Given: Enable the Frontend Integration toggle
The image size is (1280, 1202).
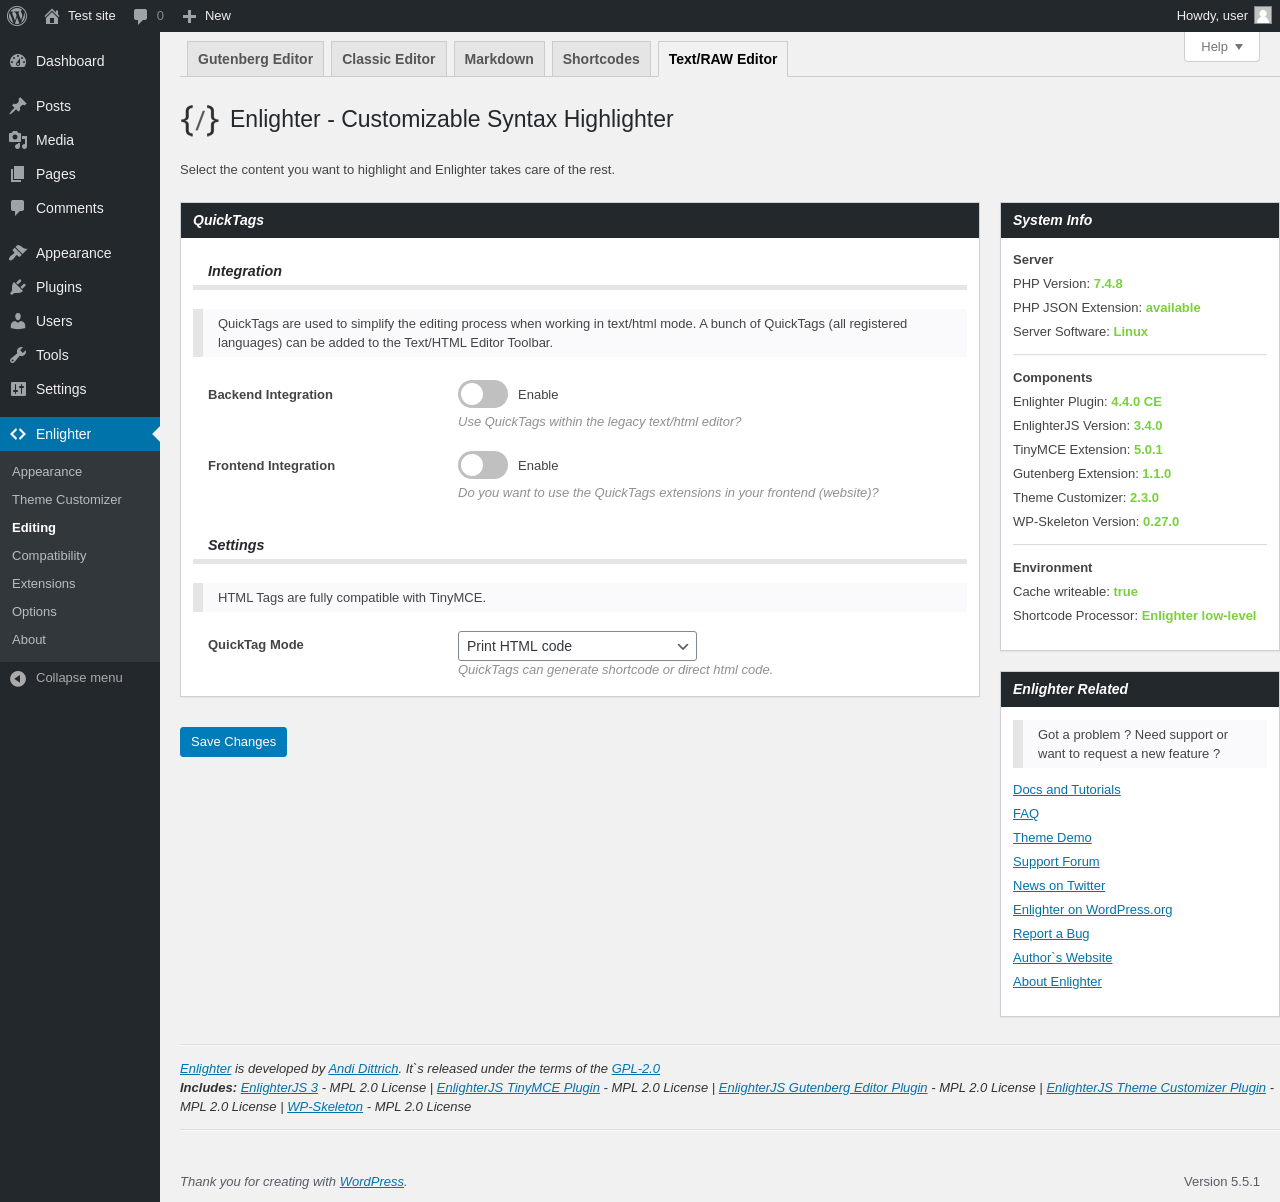Looking at the screenshot, I should click(483, 465).
